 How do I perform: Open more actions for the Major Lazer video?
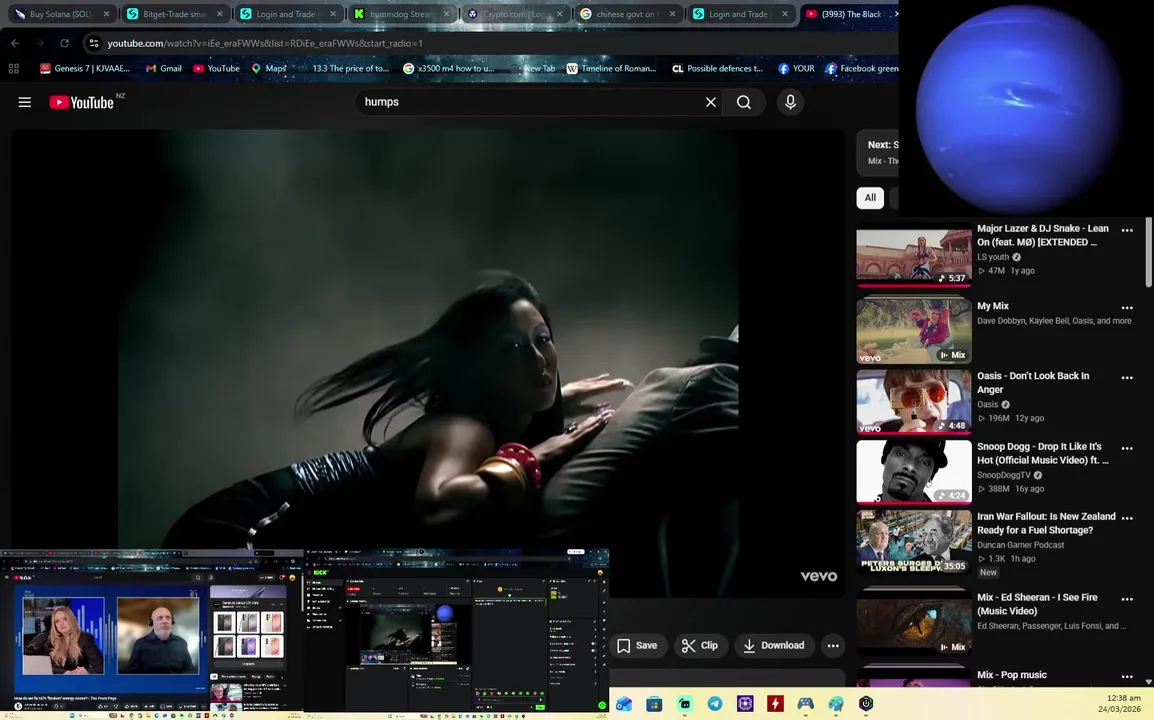click(x=1127, y=230)
